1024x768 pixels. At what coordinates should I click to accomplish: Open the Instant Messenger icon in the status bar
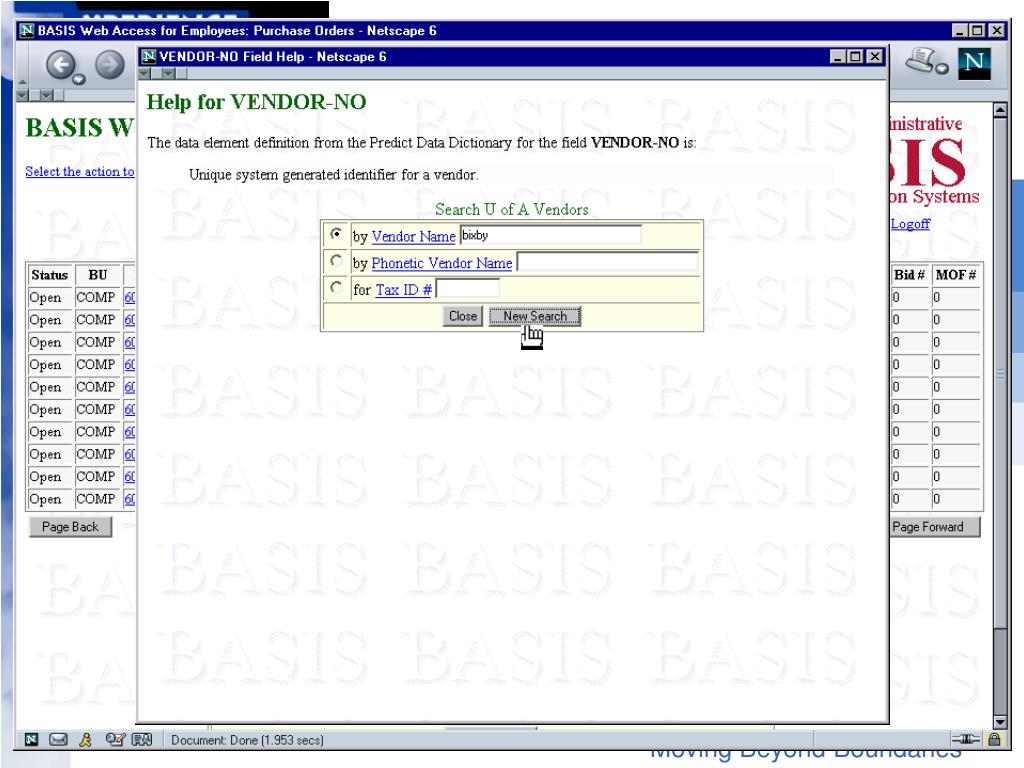pos(85,739)
